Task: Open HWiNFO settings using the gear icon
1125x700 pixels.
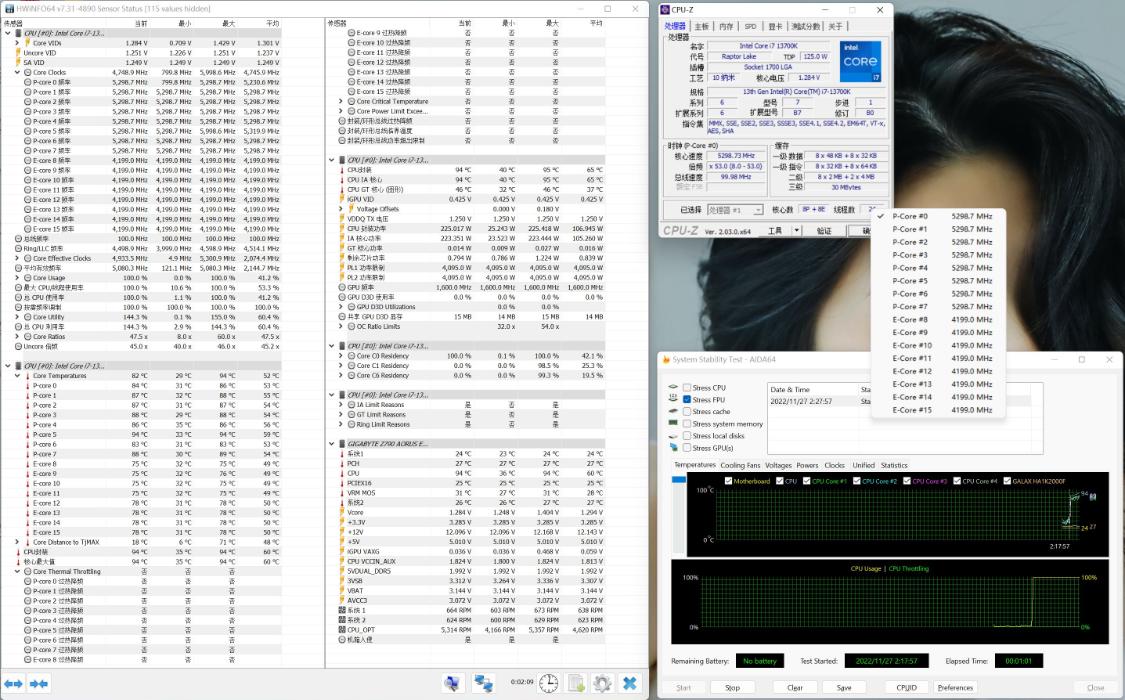Action: (x=603, y=683)
